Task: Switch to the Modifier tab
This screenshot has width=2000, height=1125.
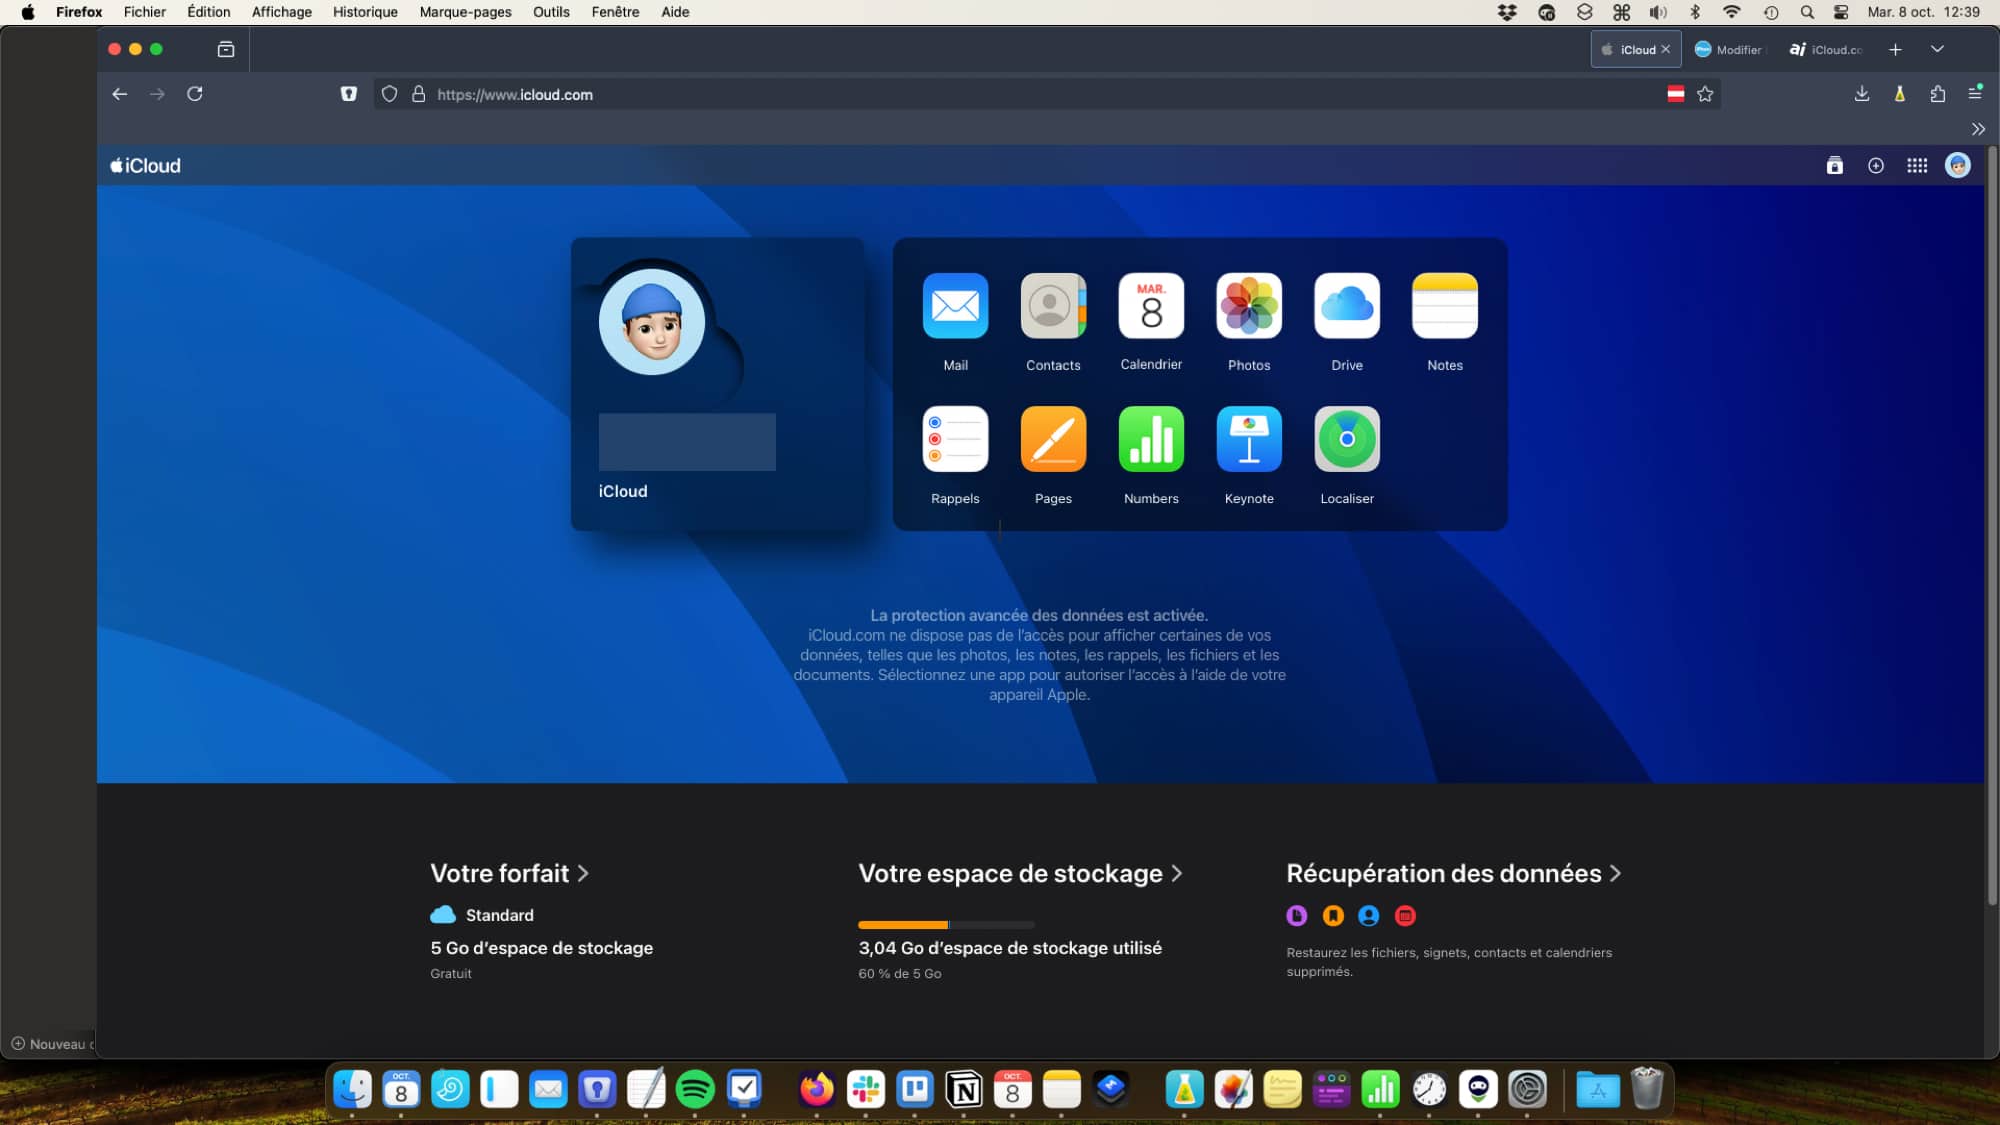Action: tap(1730, 49)
